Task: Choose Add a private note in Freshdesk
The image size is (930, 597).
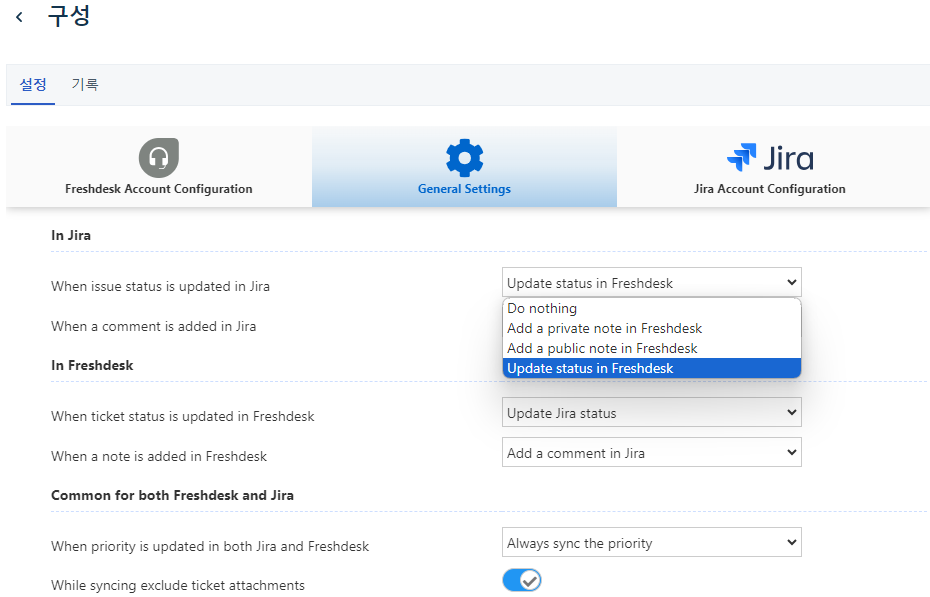Action: pyautogui.click(x=652, y=328)
